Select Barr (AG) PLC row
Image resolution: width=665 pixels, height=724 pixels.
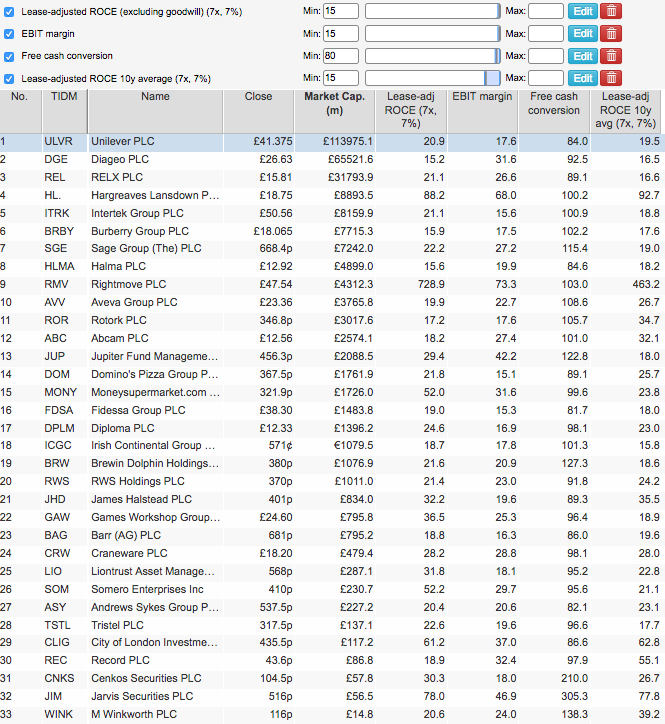tap(332, 536)
